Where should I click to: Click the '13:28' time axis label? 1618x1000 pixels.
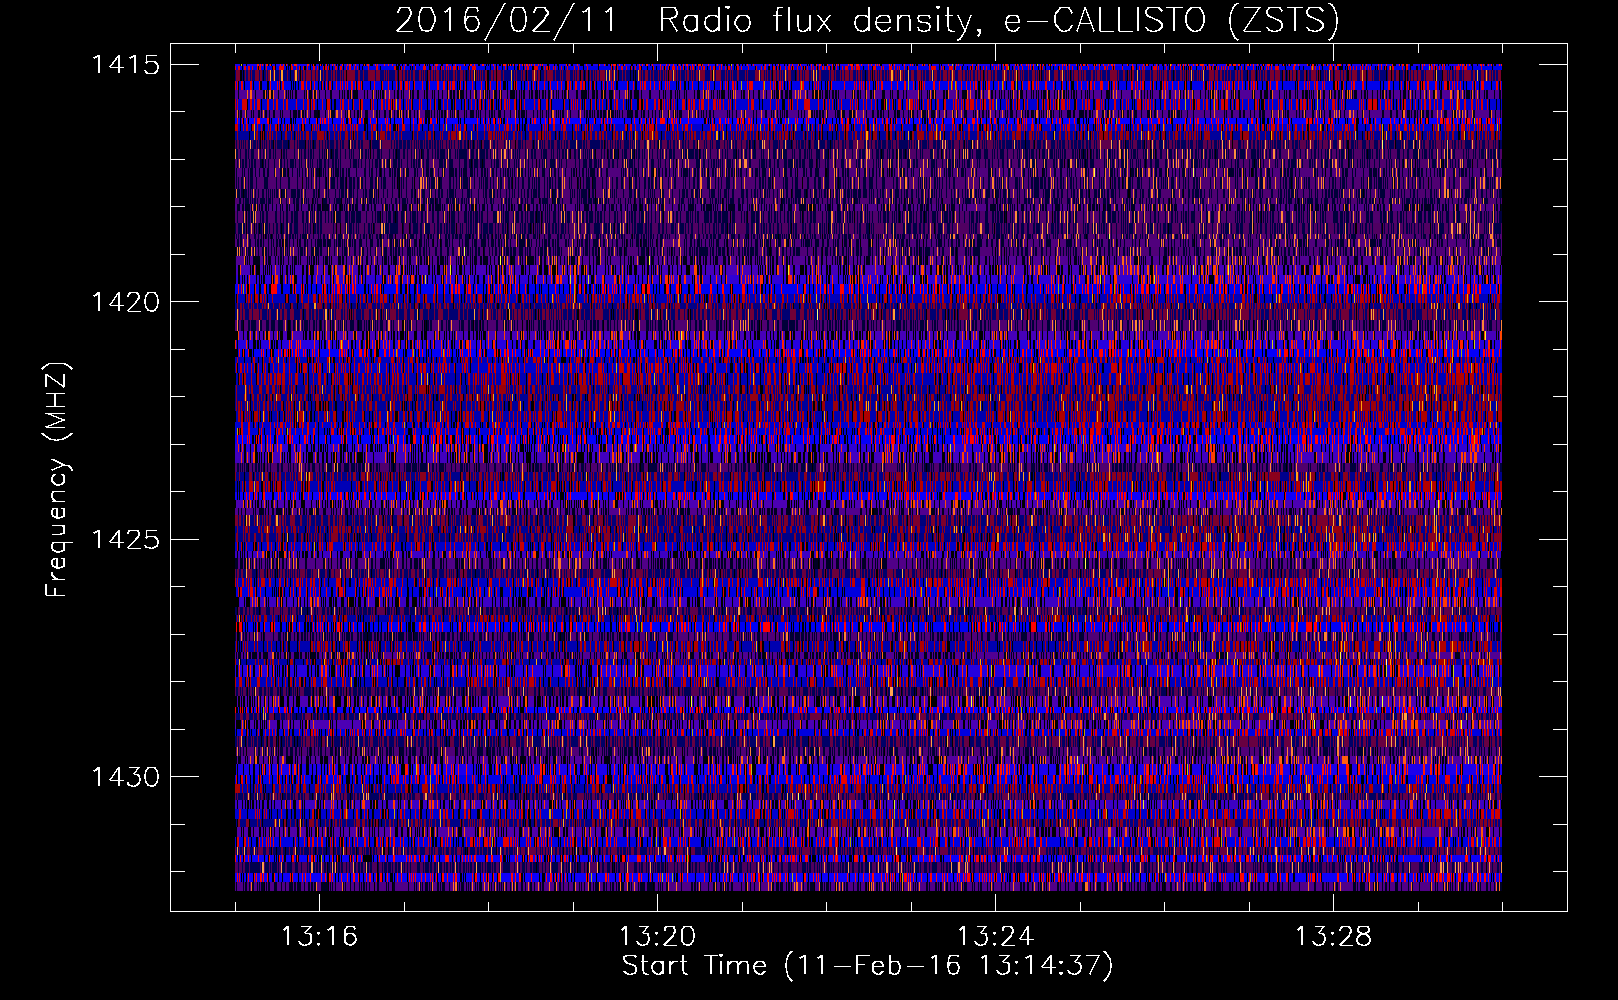coord(1333,937)
